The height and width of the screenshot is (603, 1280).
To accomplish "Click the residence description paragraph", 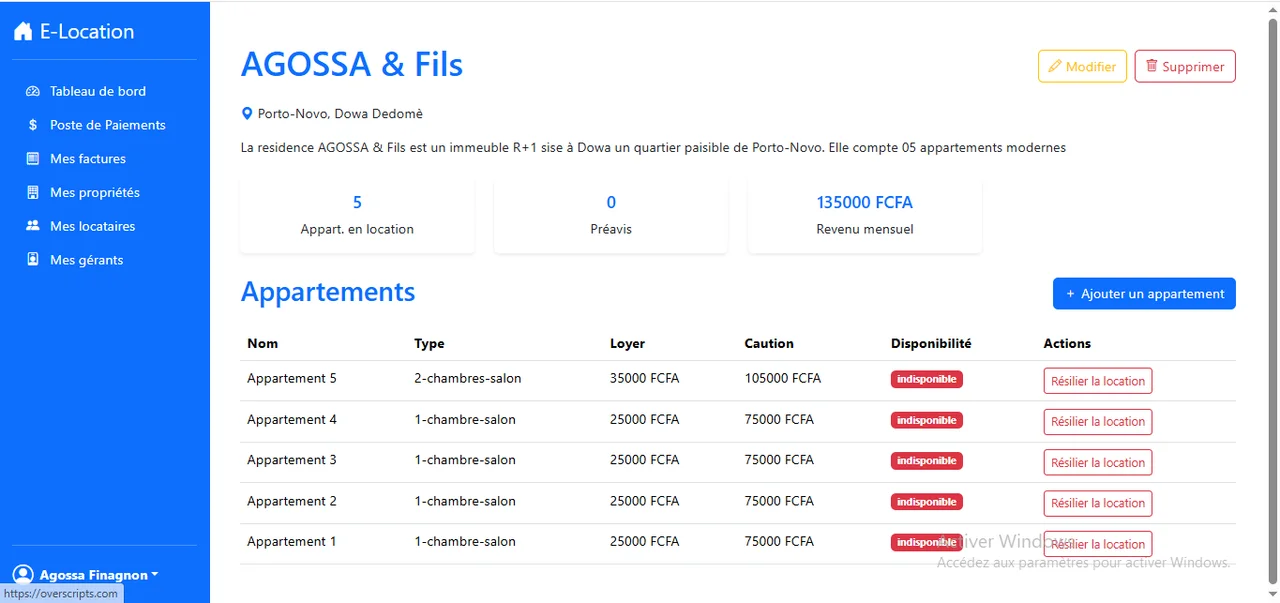I will pos(653,148).
